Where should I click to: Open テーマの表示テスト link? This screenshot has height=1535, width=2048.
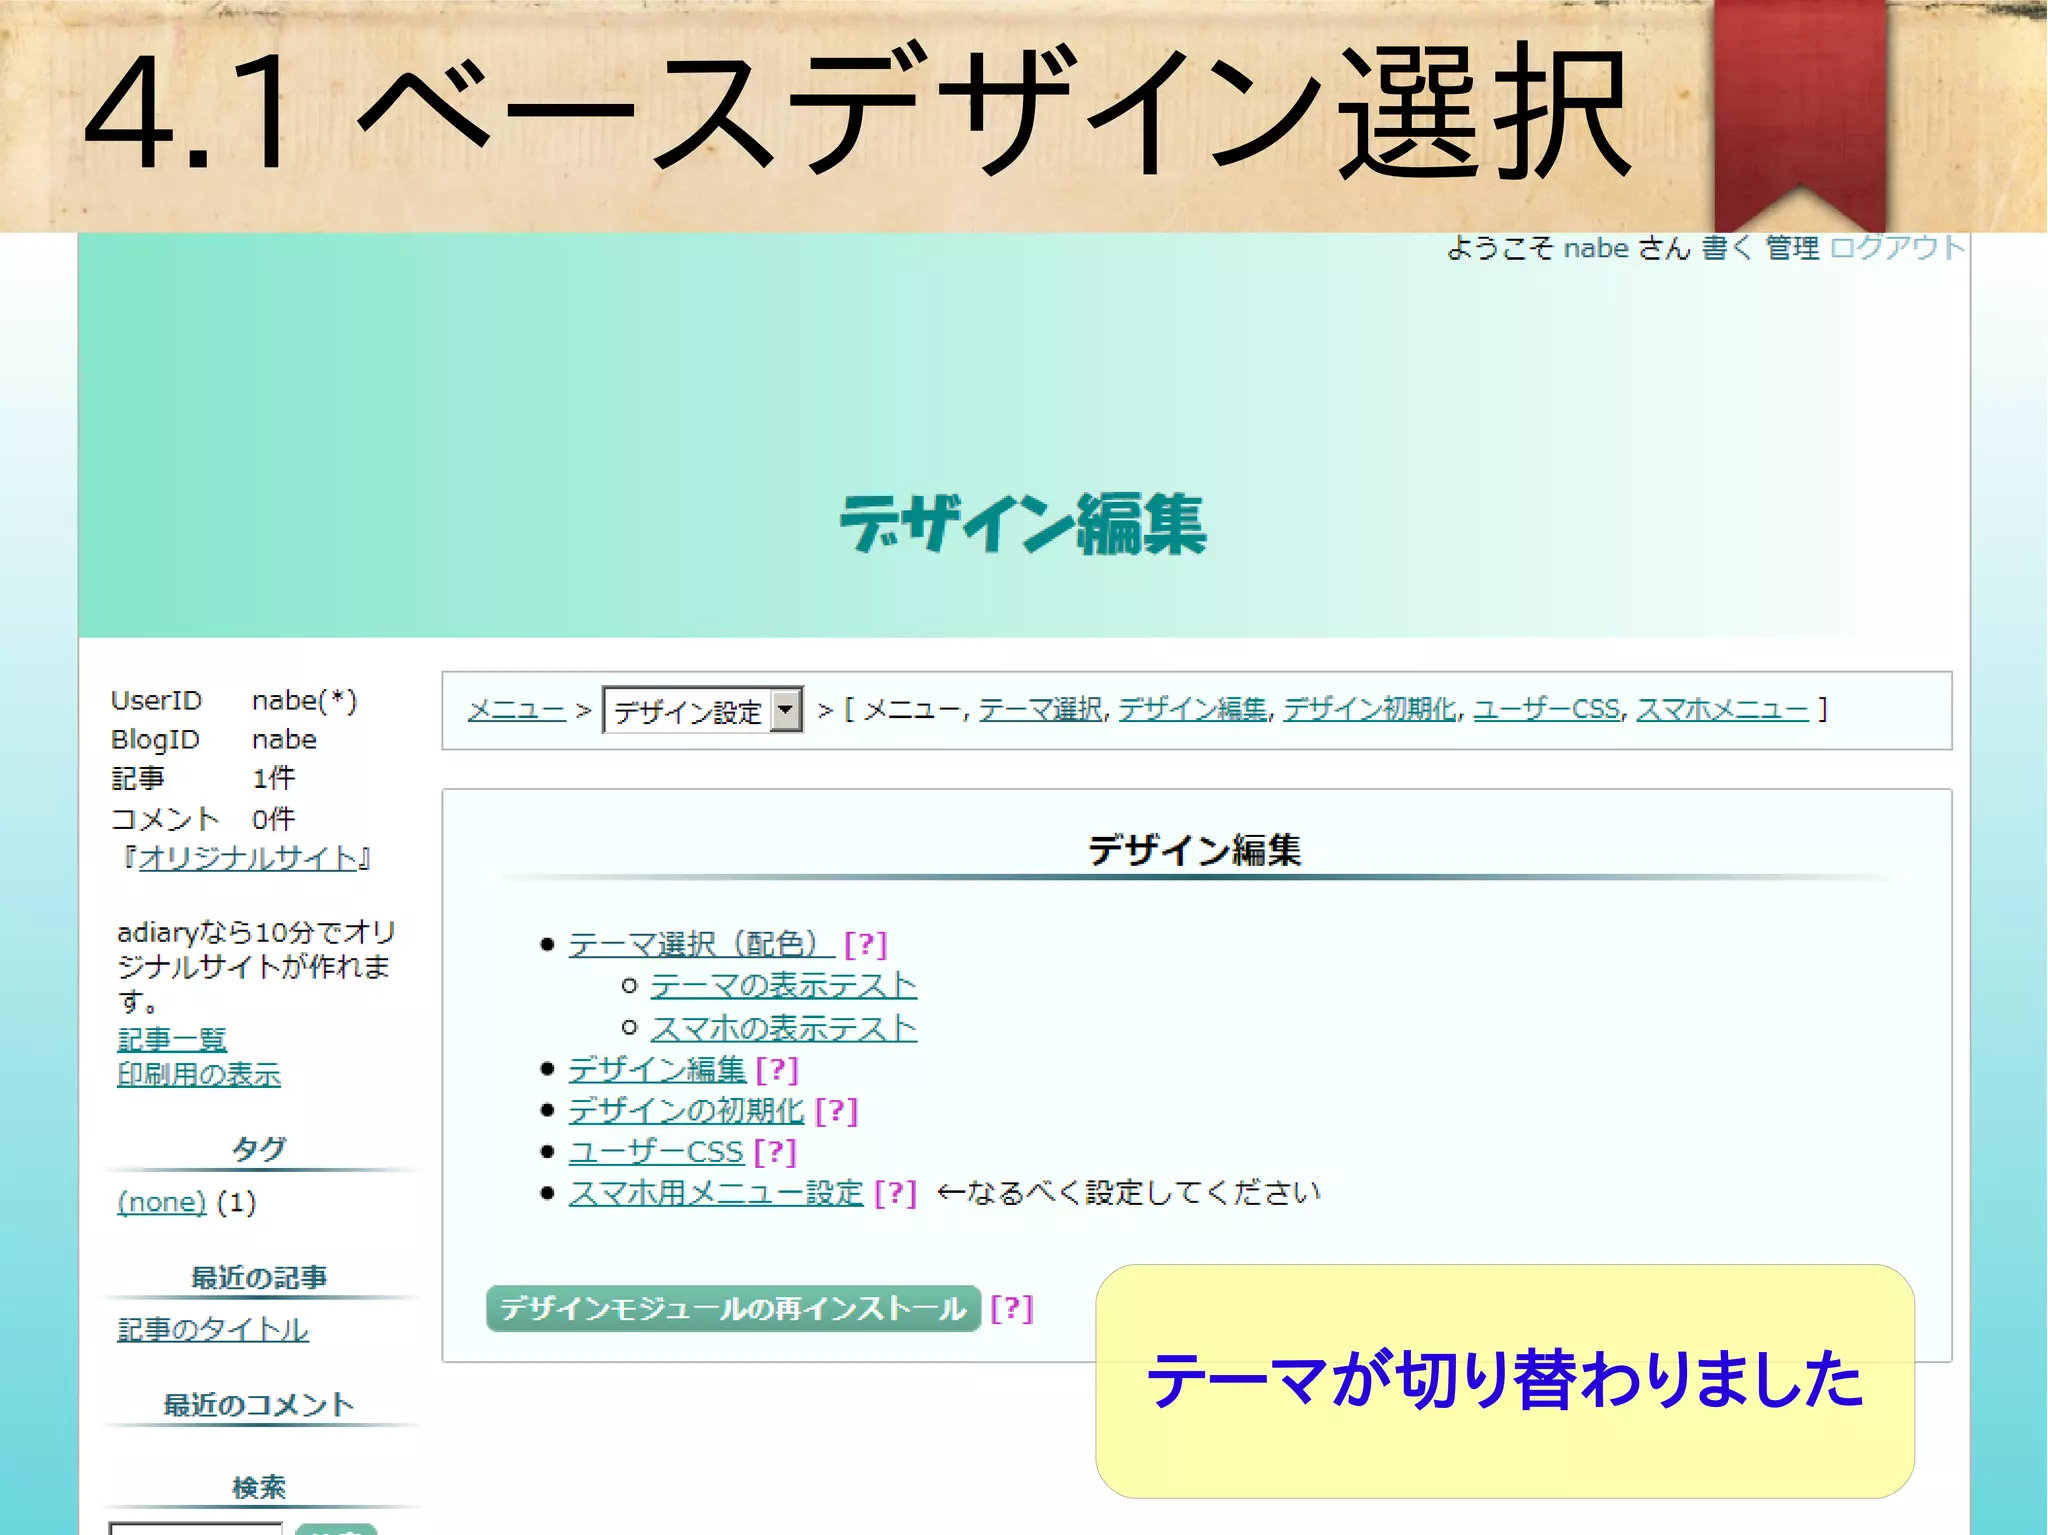[783, 986]
